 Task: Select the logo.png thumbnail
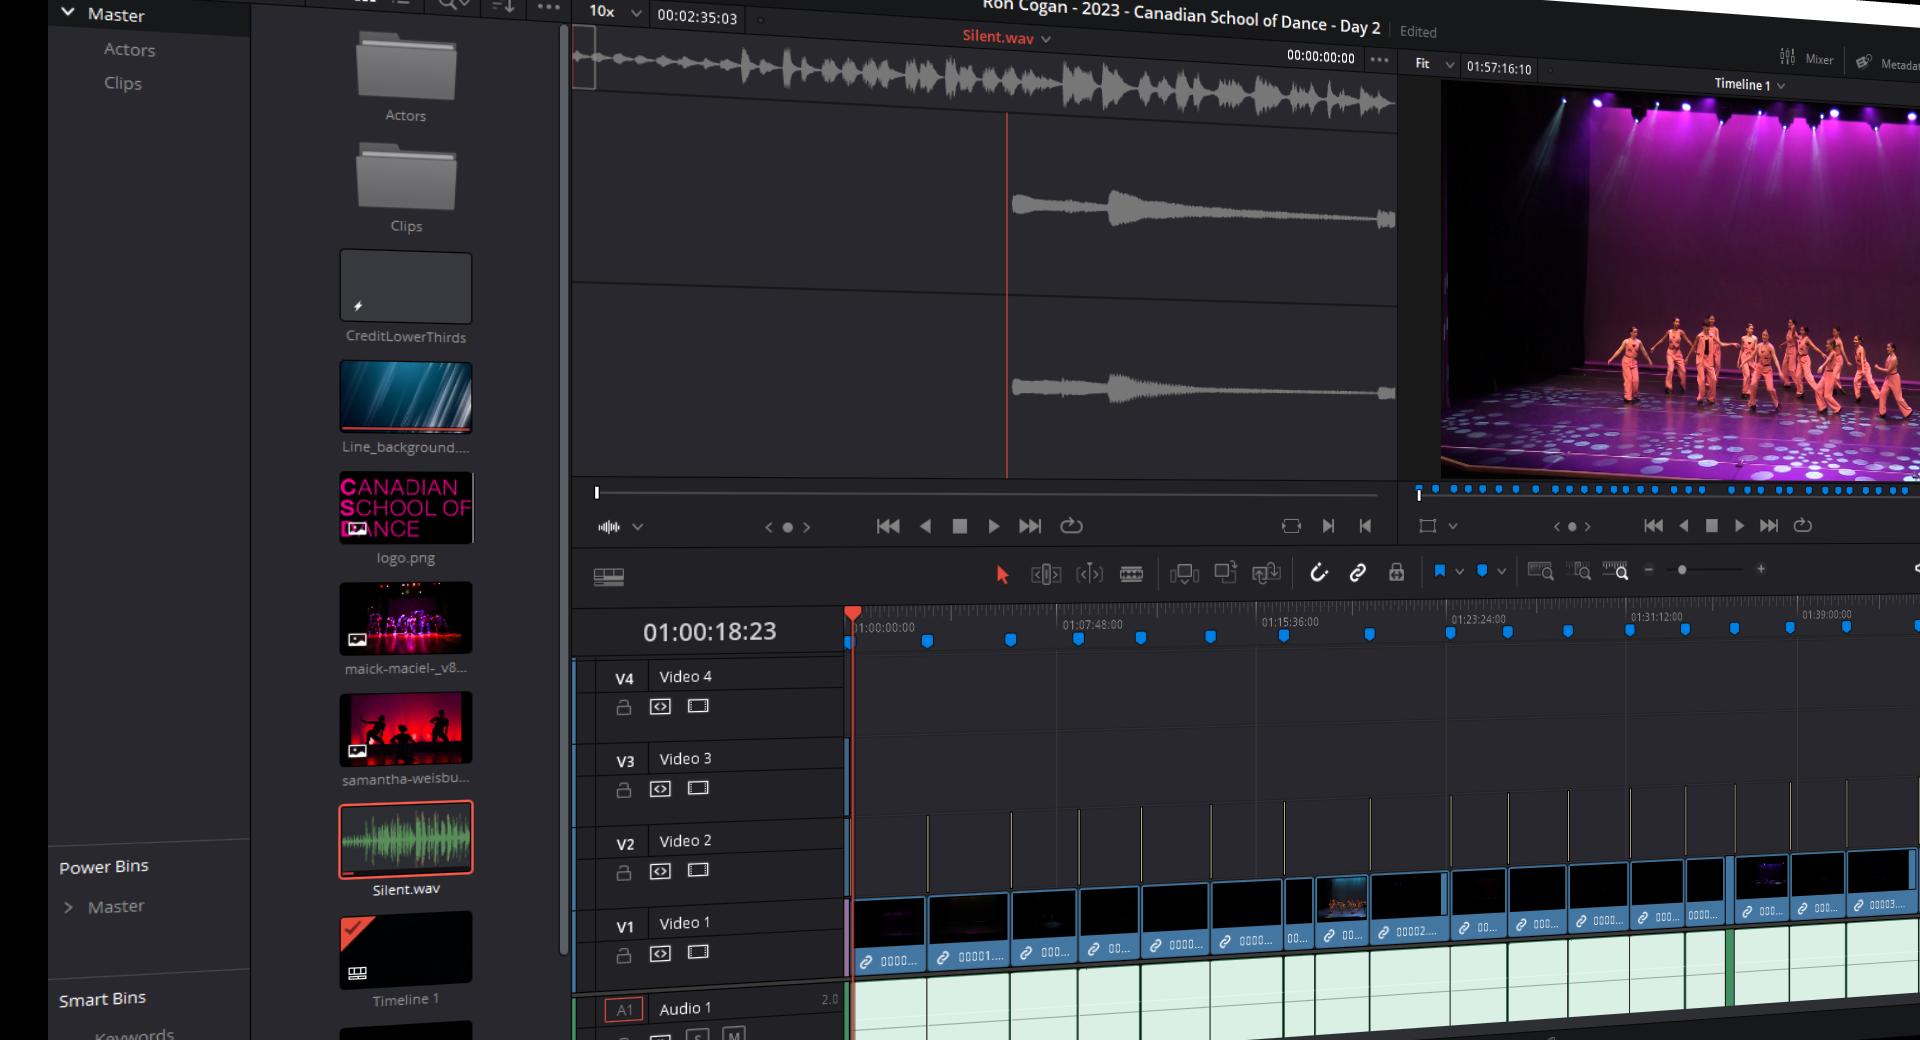click(x=406, y=508)
